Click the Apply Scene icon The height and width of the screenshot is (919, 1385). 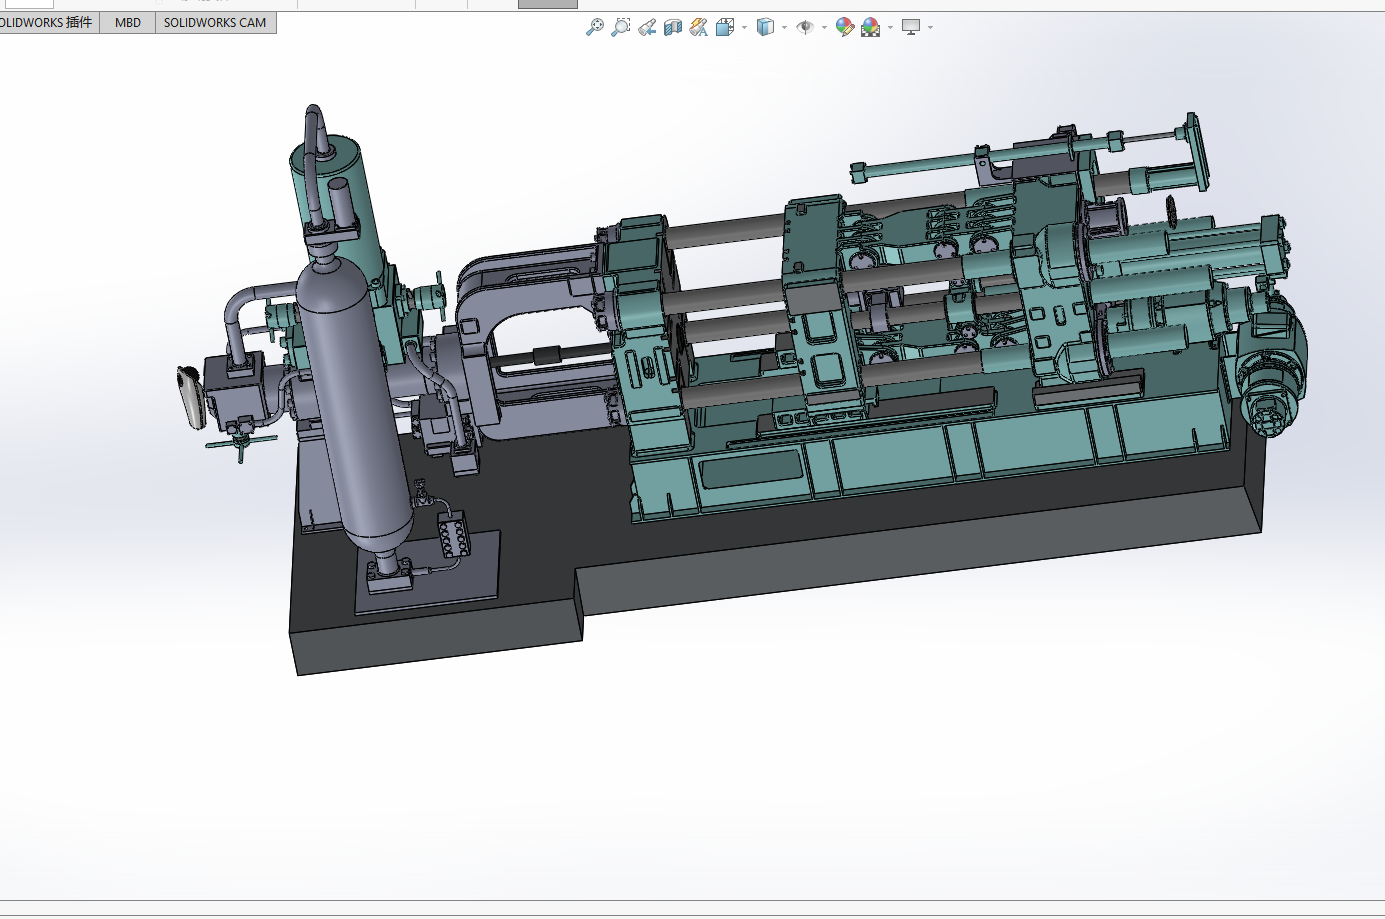871,27
